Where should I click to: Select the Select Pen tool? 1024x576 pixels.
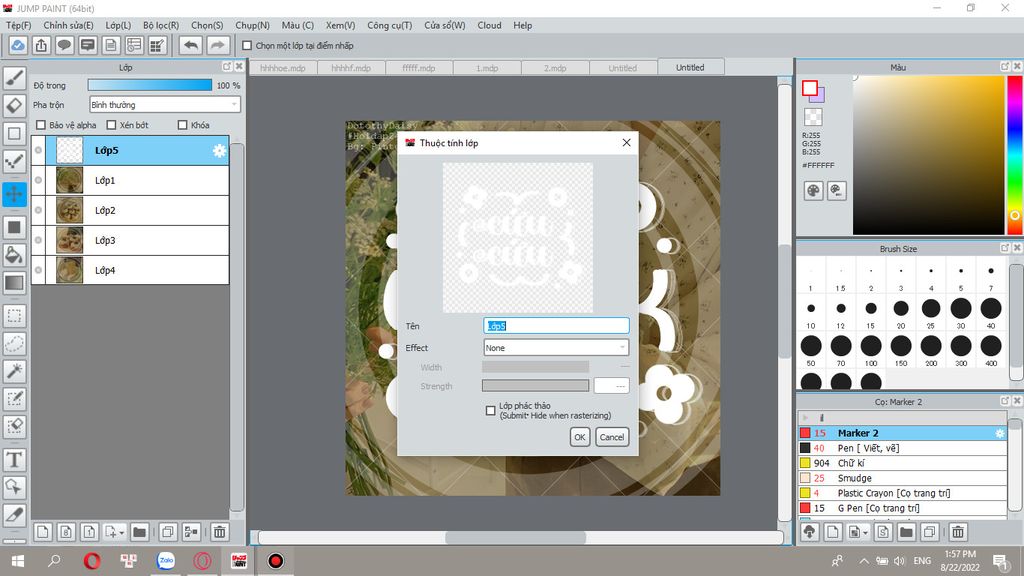(x=14, y=398)
